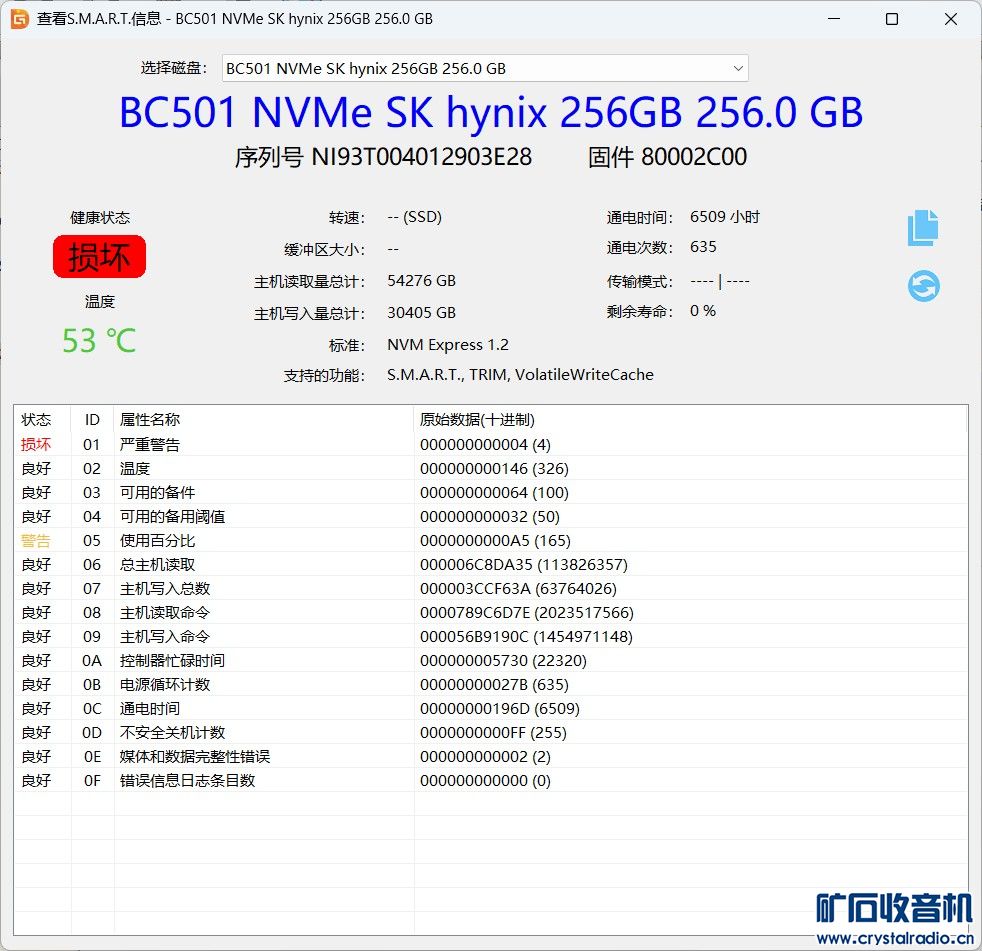Screen dimensions: 982x951
Task: Click raw value 000000000004 (4)
Action: click(x=485, y=445)
